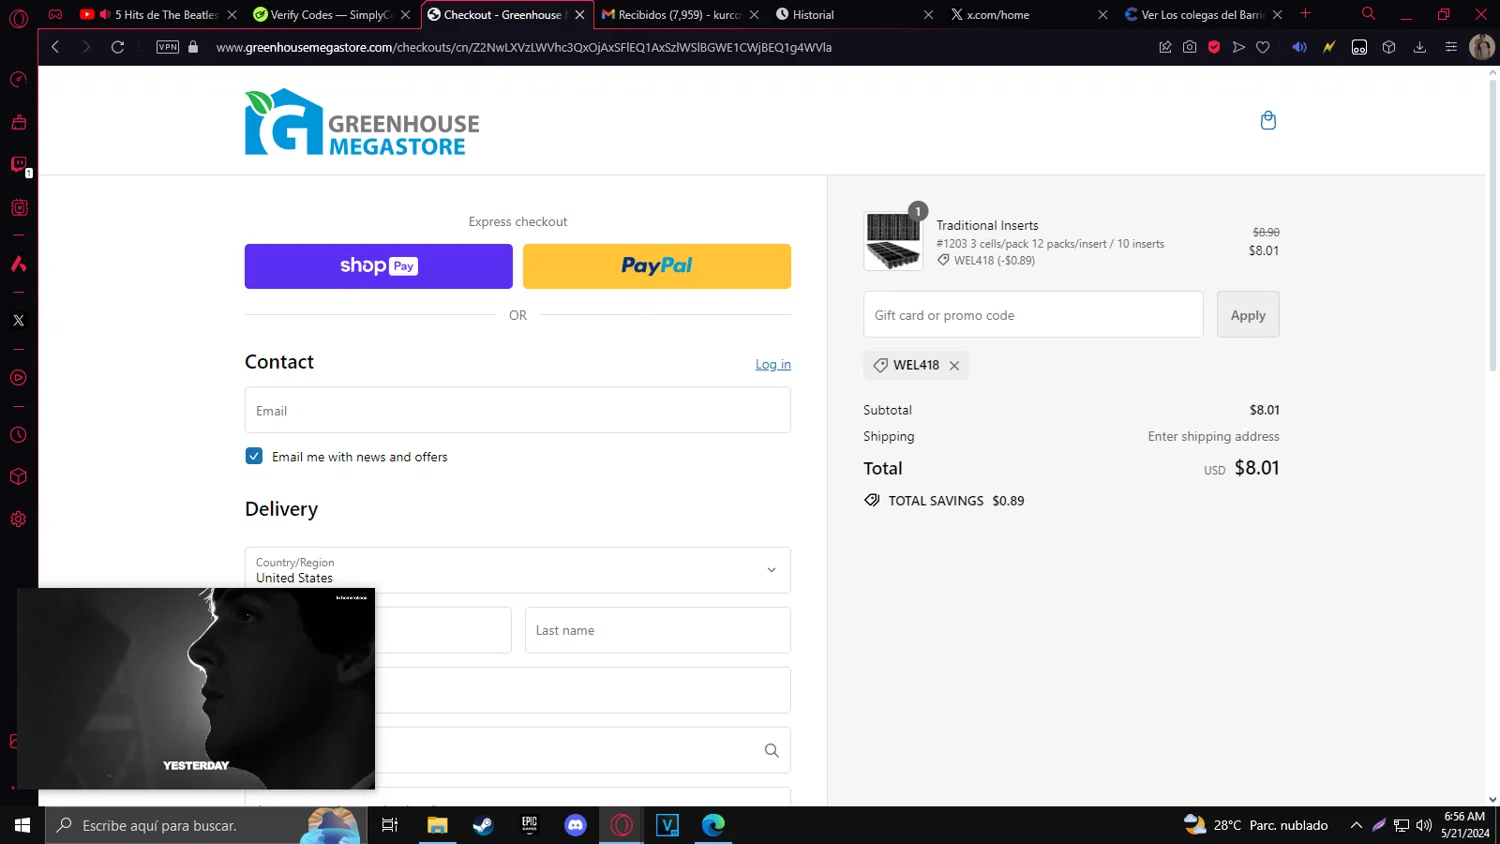Viewport: 1500px width, 844px height.
Task: Click the white two-dot box extension icon
Action: pos(1359,47)
